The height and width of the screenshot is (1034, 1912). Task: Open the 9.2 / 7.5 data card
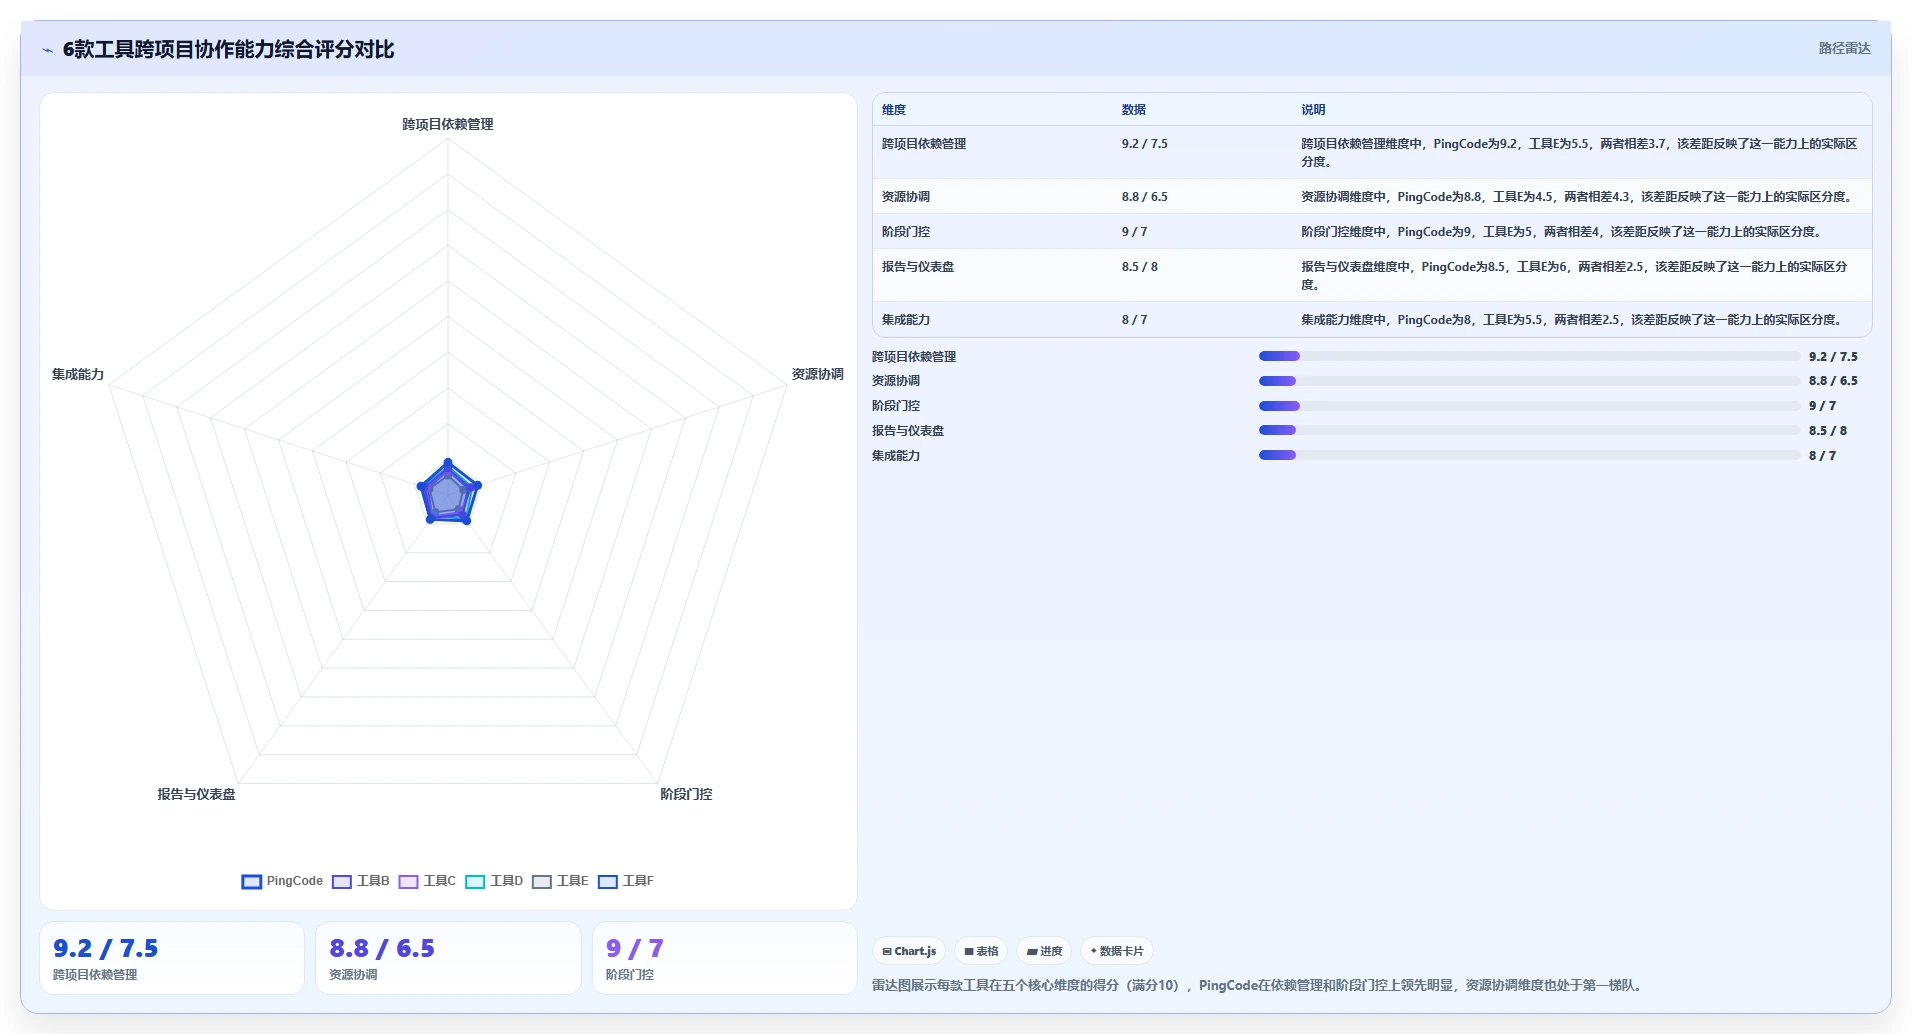click(172, 958)
